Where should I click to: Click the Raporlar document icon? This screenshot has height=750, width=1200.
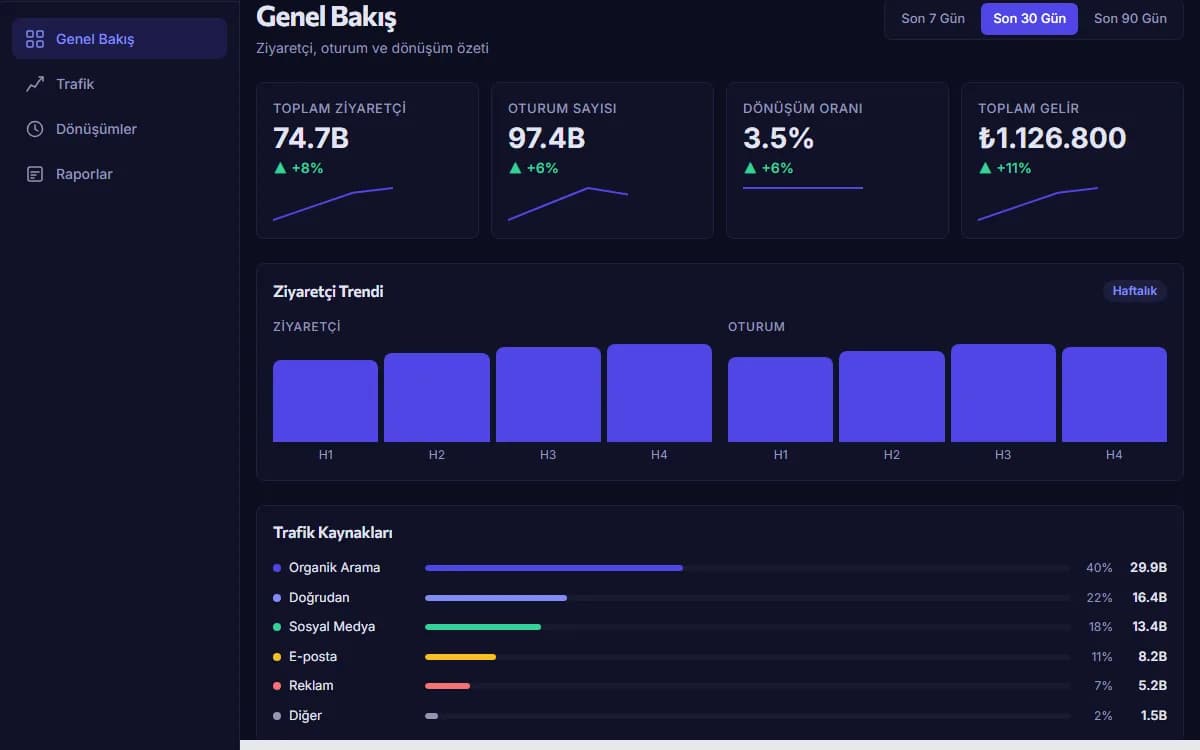tap(35, 174)
